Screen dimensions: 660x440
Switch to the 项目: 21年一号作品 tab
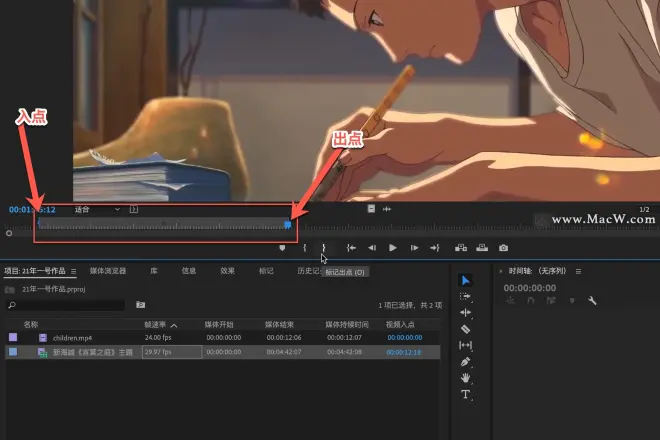click(35, 271)
